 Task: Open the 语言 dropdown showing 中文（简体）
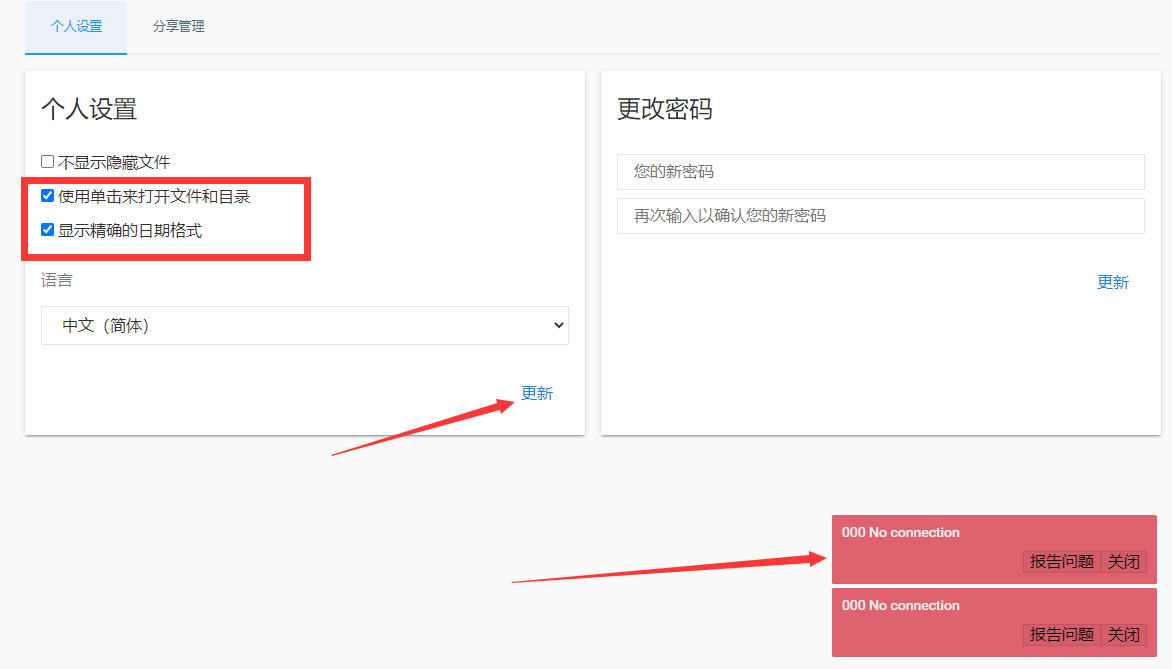point(305,325)
